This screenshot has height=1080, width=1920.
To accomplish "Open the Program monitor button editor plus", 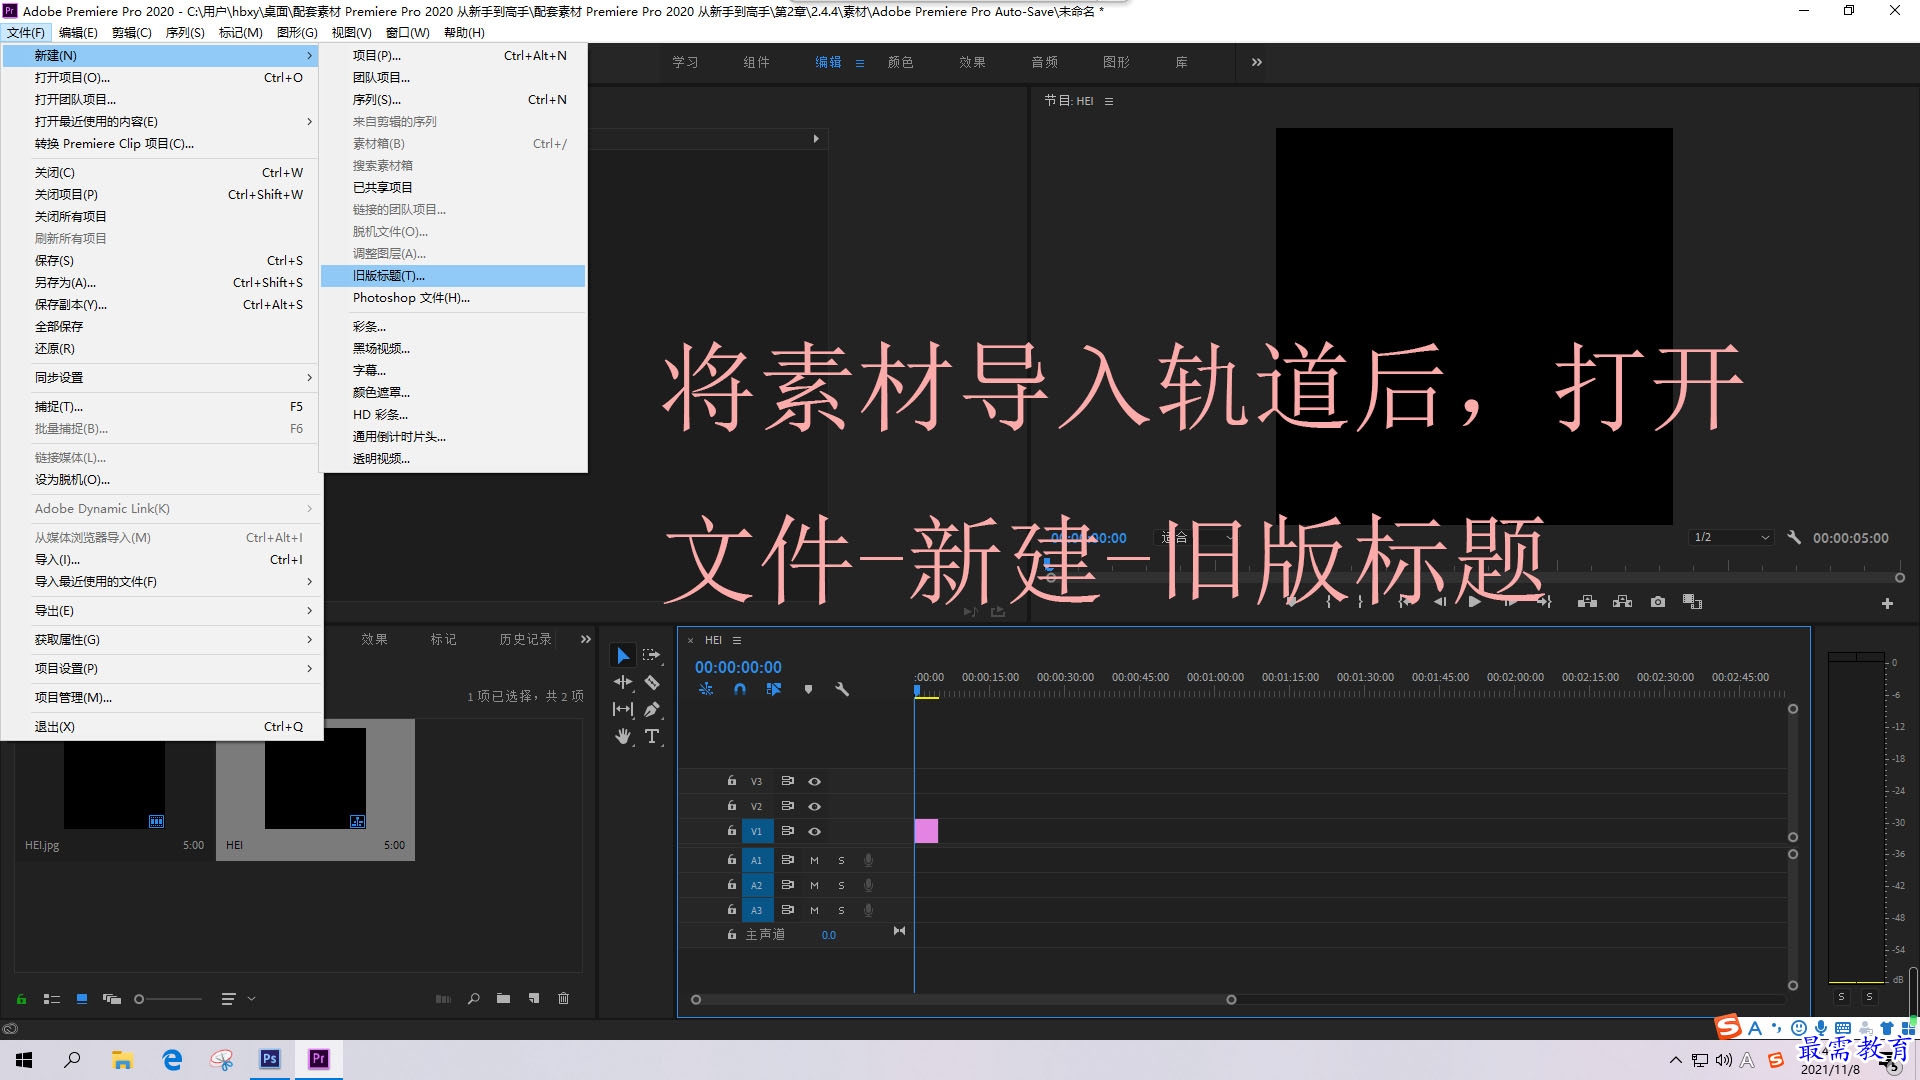I will [x=1887, y=603].
